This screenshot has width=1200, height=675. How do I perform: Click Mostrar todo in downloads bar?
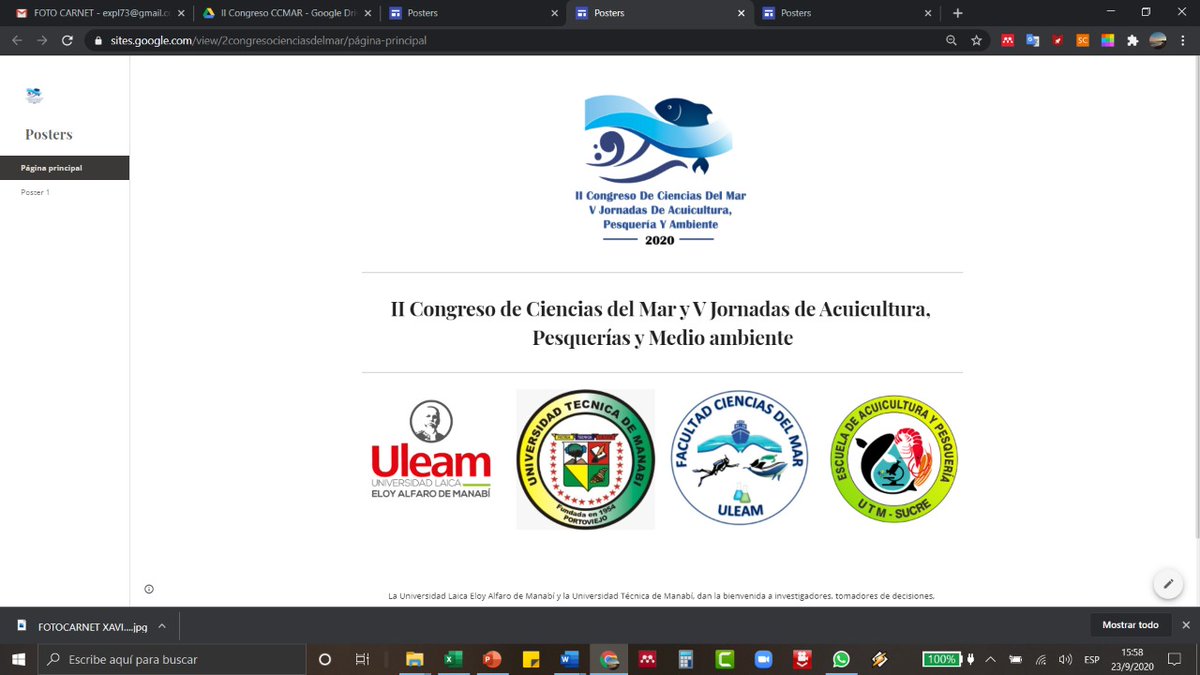(1130, 625)
